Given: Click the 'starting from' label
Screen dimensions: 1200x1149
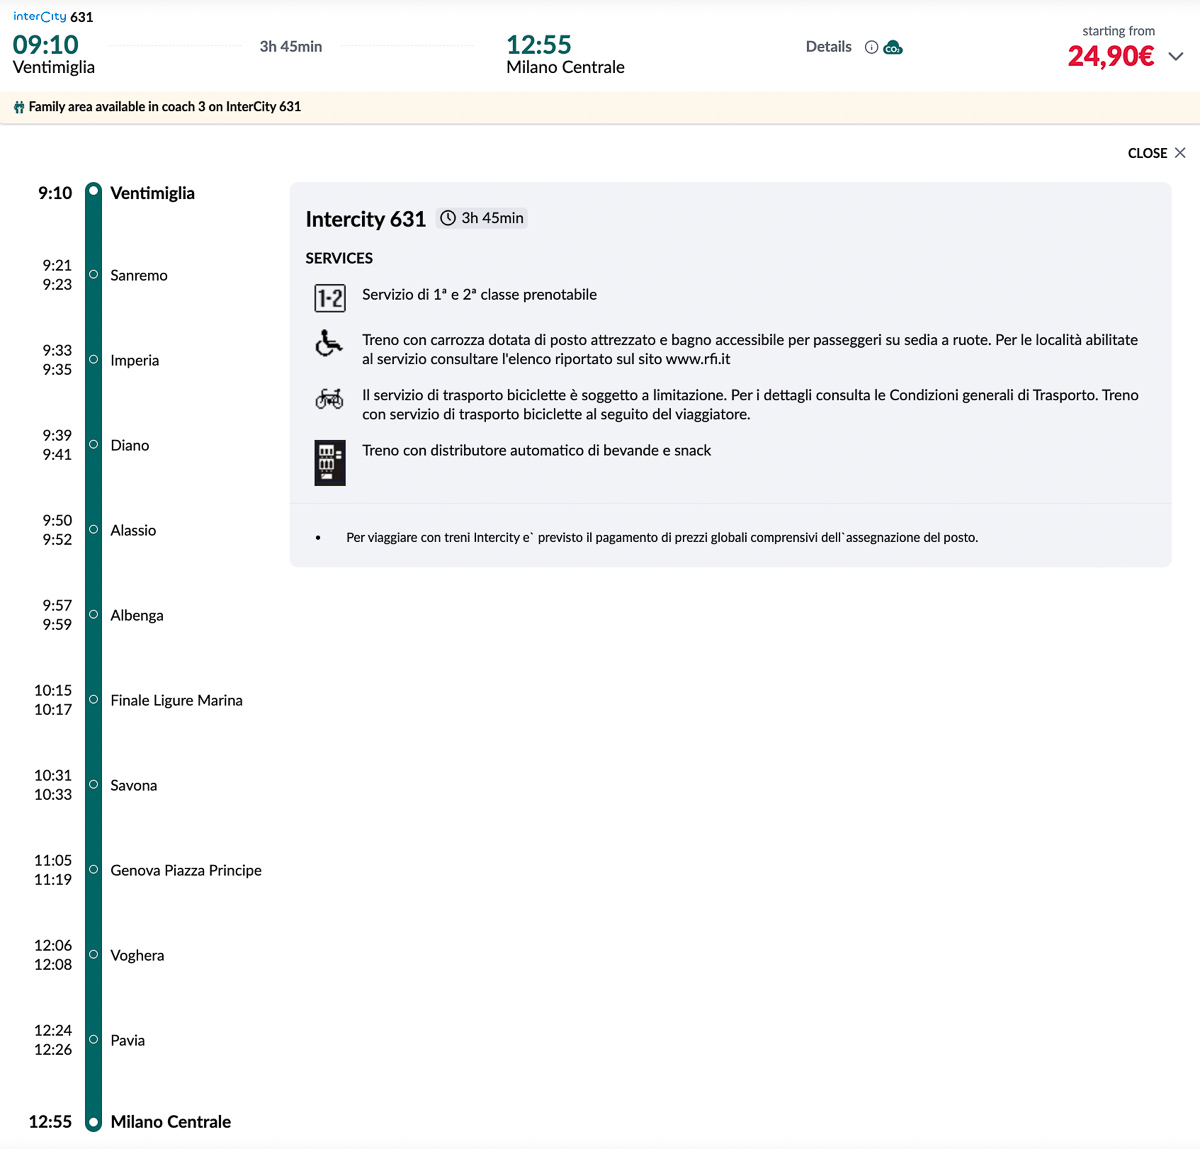Looking at the screenshot, I should pos(1118,31).
